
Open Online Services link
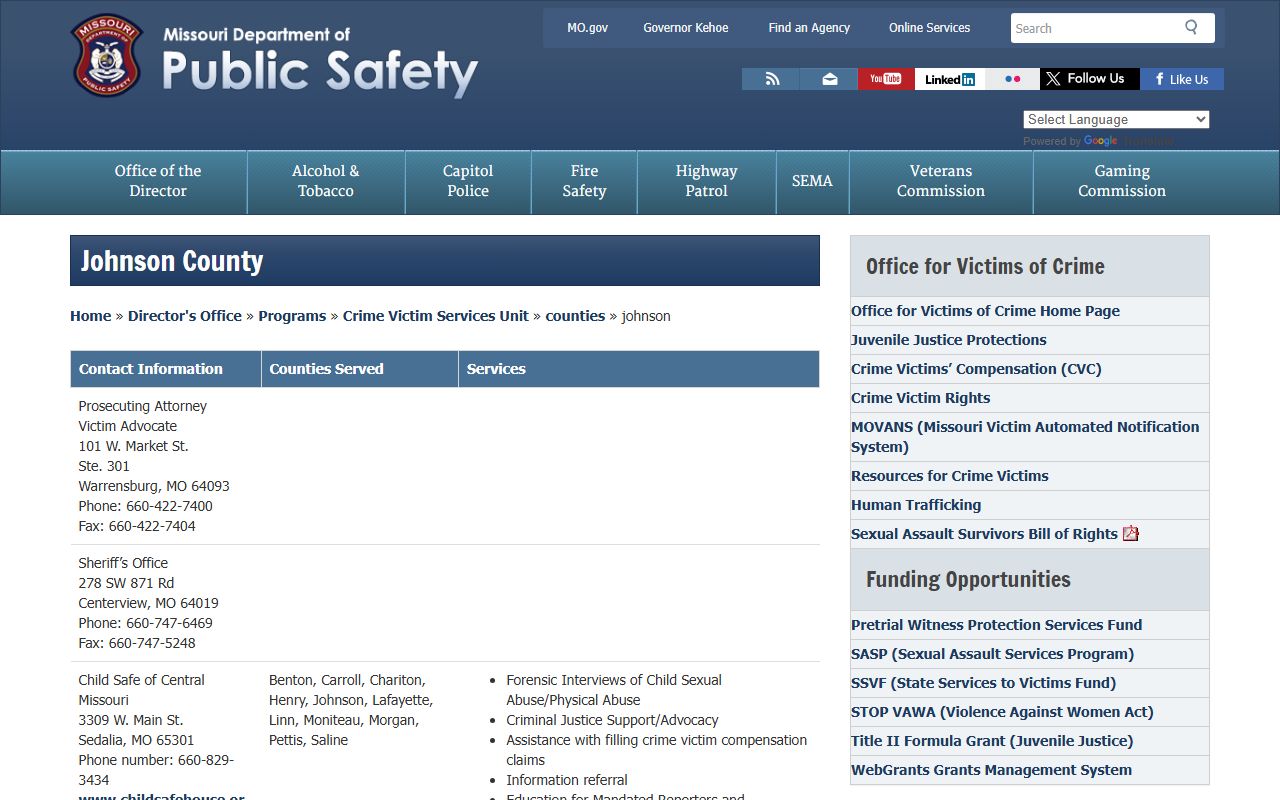(x=929, y=28)
